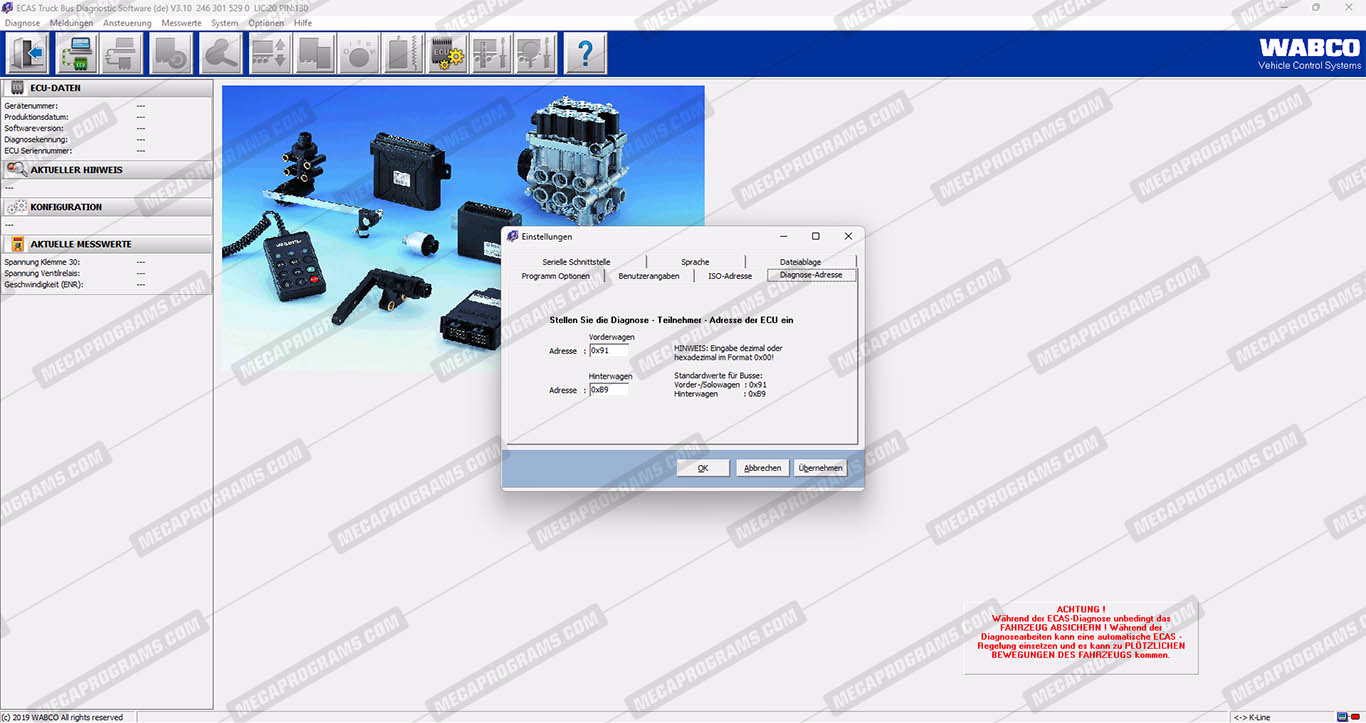Open the Meldungen menu
The width and height of the screenshot is (1366, 723).
[x=71, y=22]
